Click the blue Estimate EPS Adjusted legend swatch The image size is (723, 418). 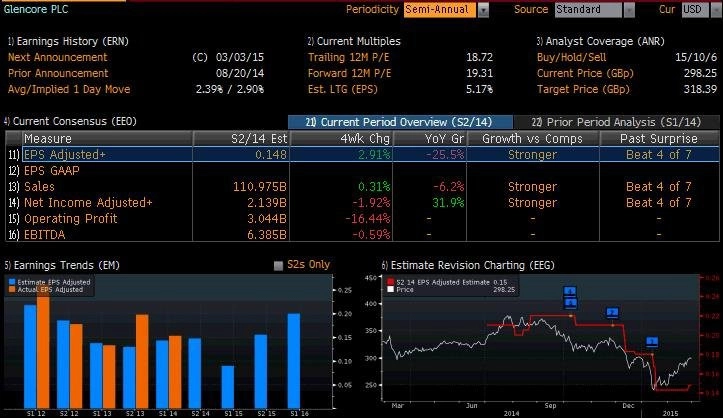click(x=12, y=282)
